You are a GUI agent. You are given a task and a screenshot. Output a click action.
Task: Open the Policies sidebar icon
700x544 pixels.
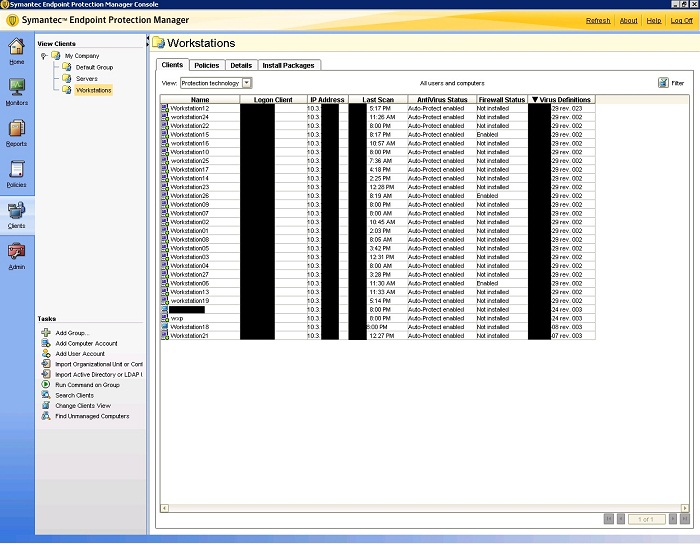pyautogui.click(x=17, y=170)
